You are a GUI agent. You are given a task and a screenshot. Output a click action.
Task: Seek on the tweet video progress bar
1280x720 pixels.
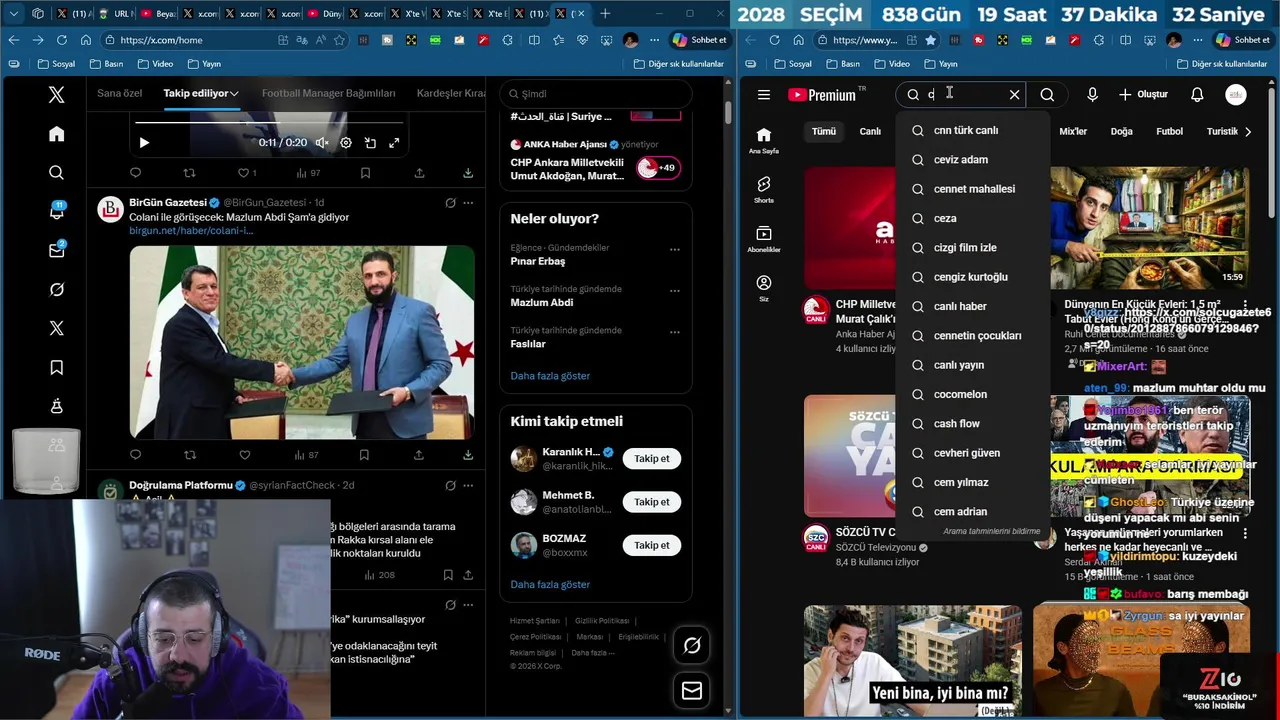[x=268, y=123]
